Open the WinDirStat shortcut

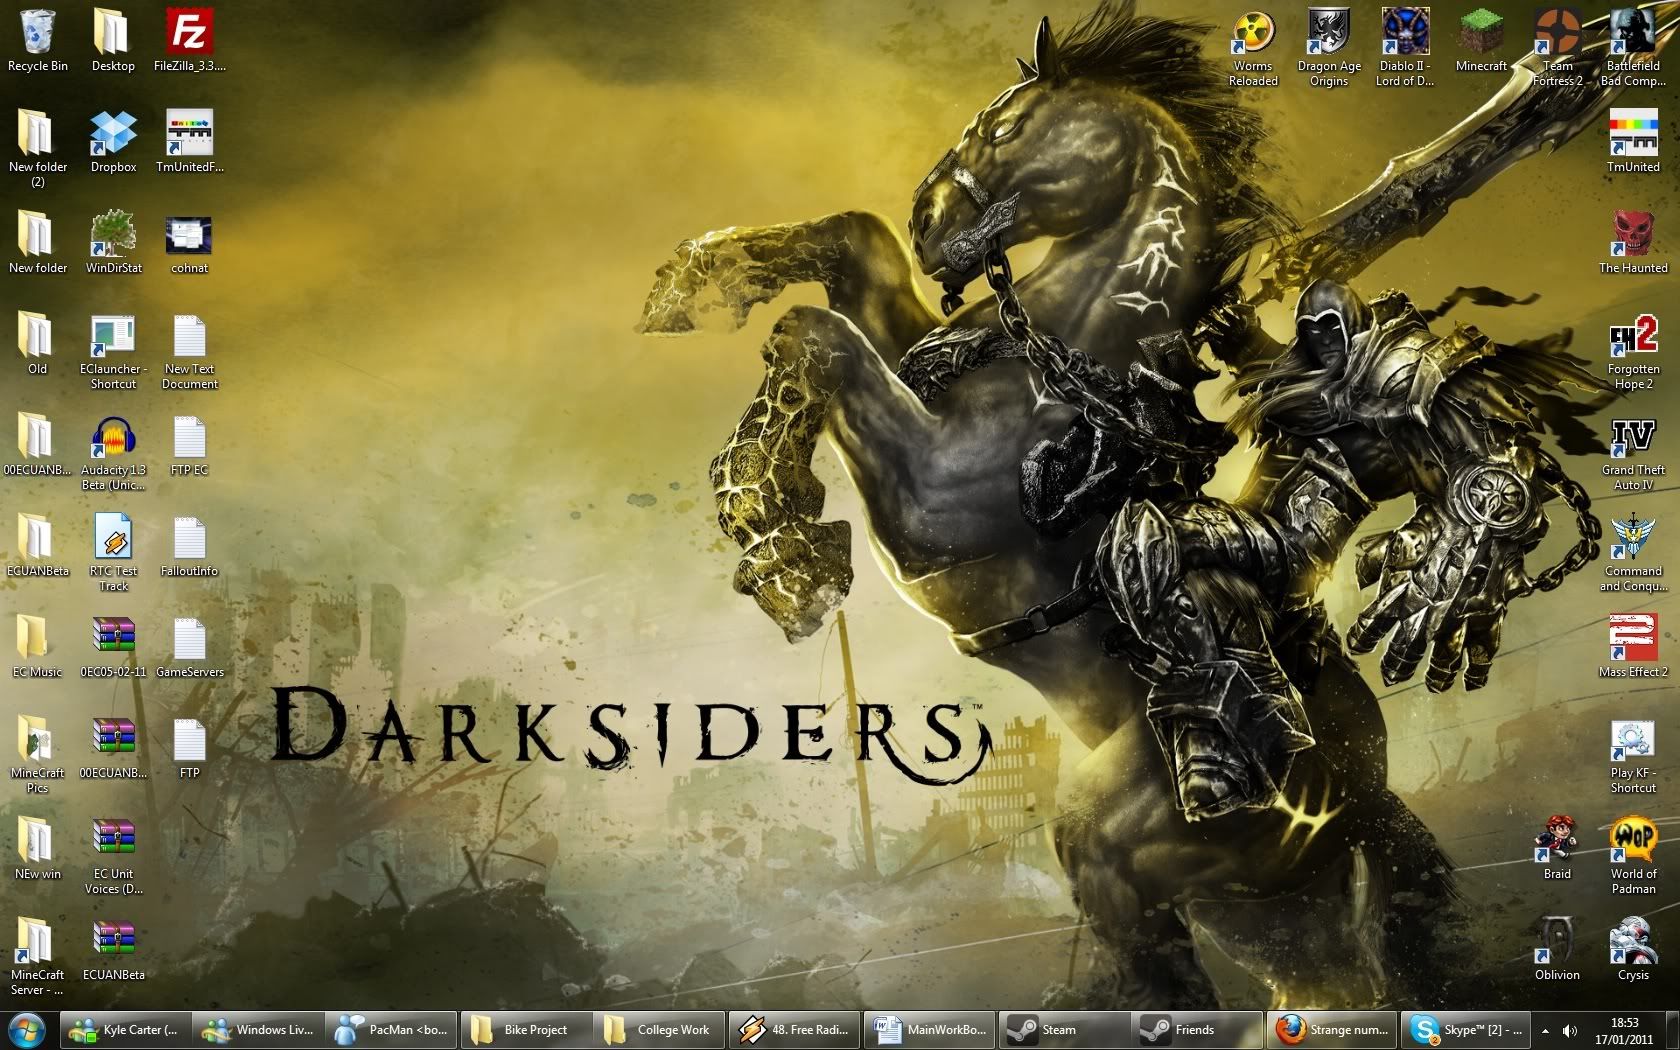(113, 242)
